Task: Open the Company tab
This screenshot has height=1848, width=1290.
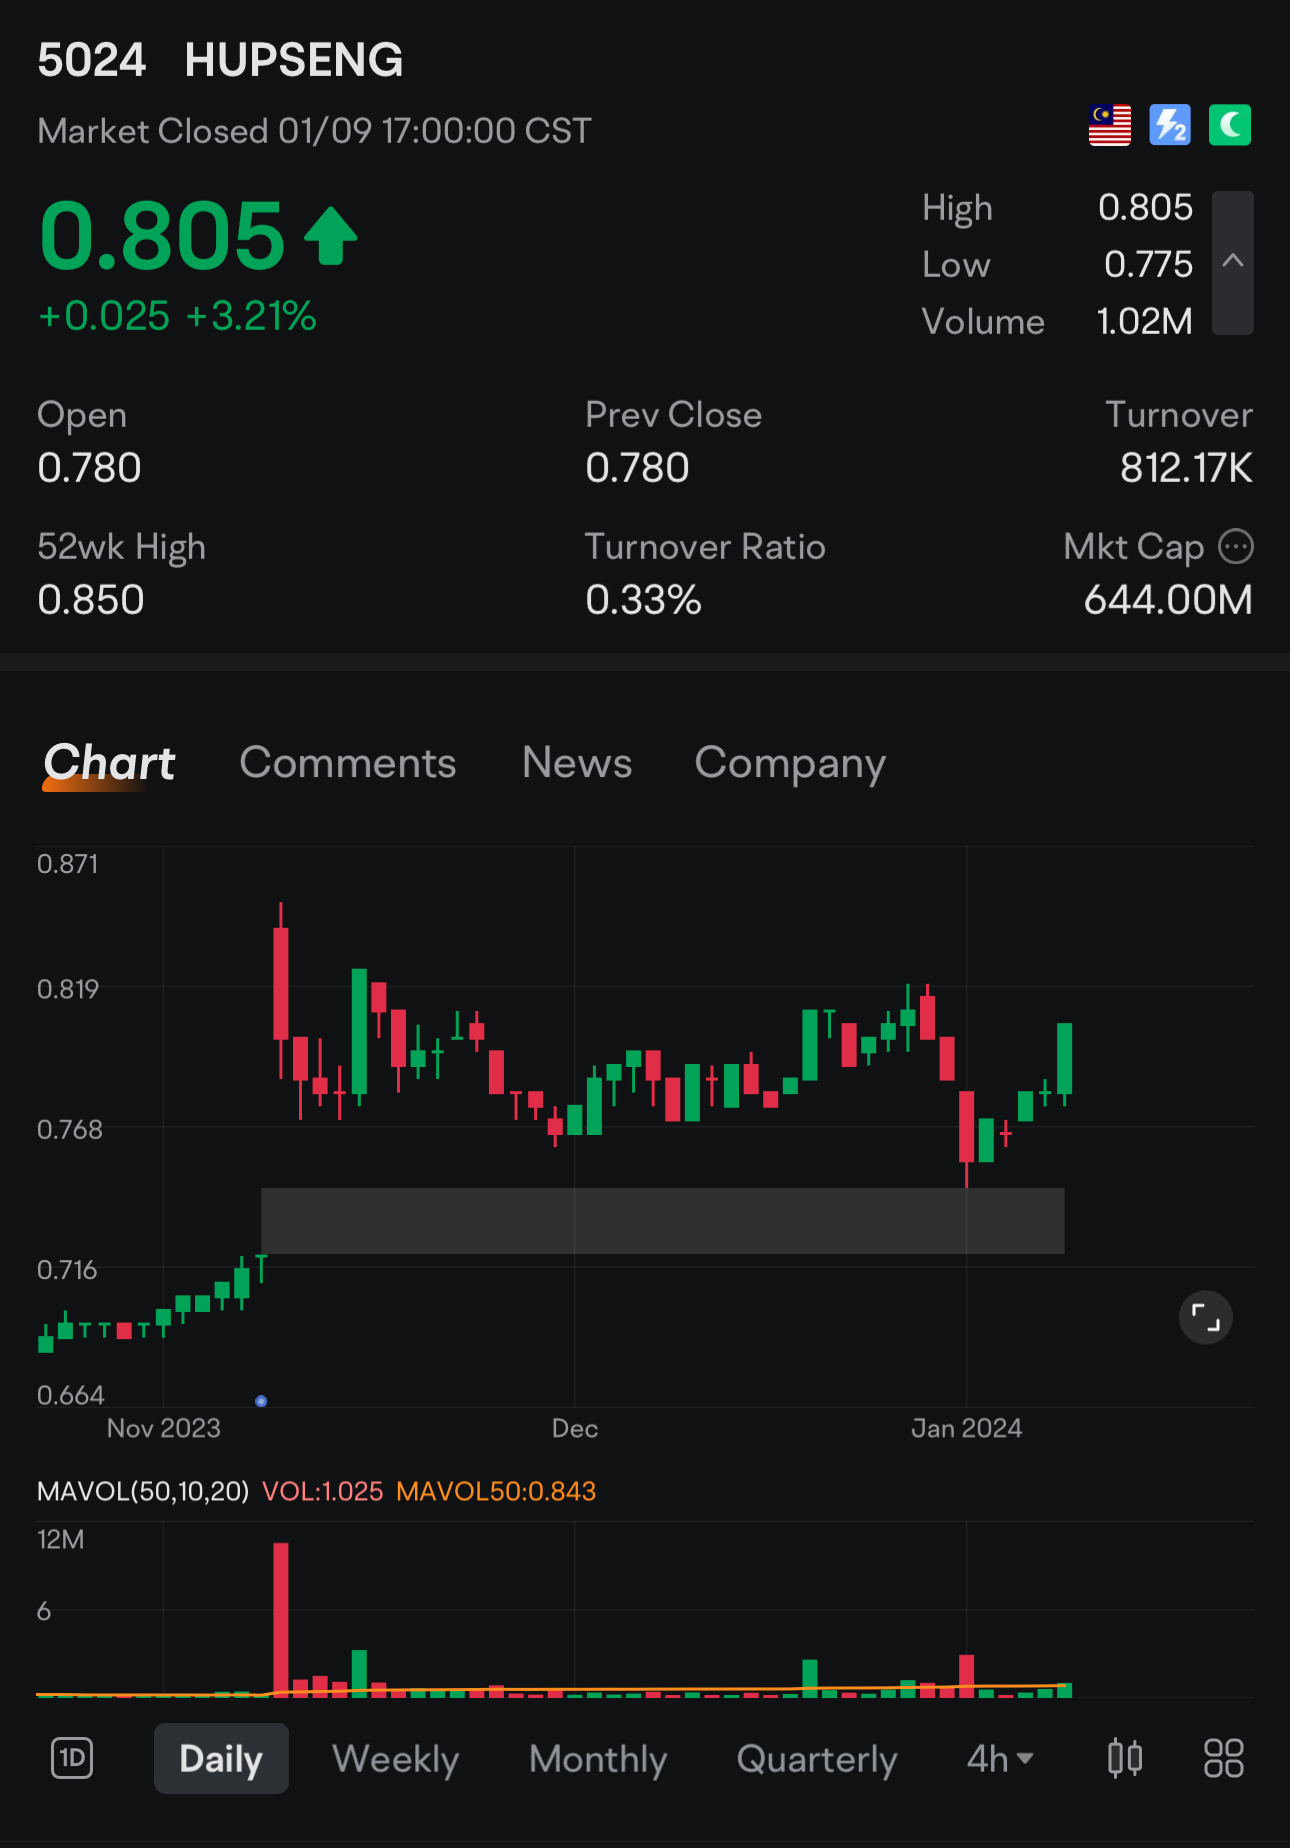Action: pyautogui.click(x=790, y=764)
